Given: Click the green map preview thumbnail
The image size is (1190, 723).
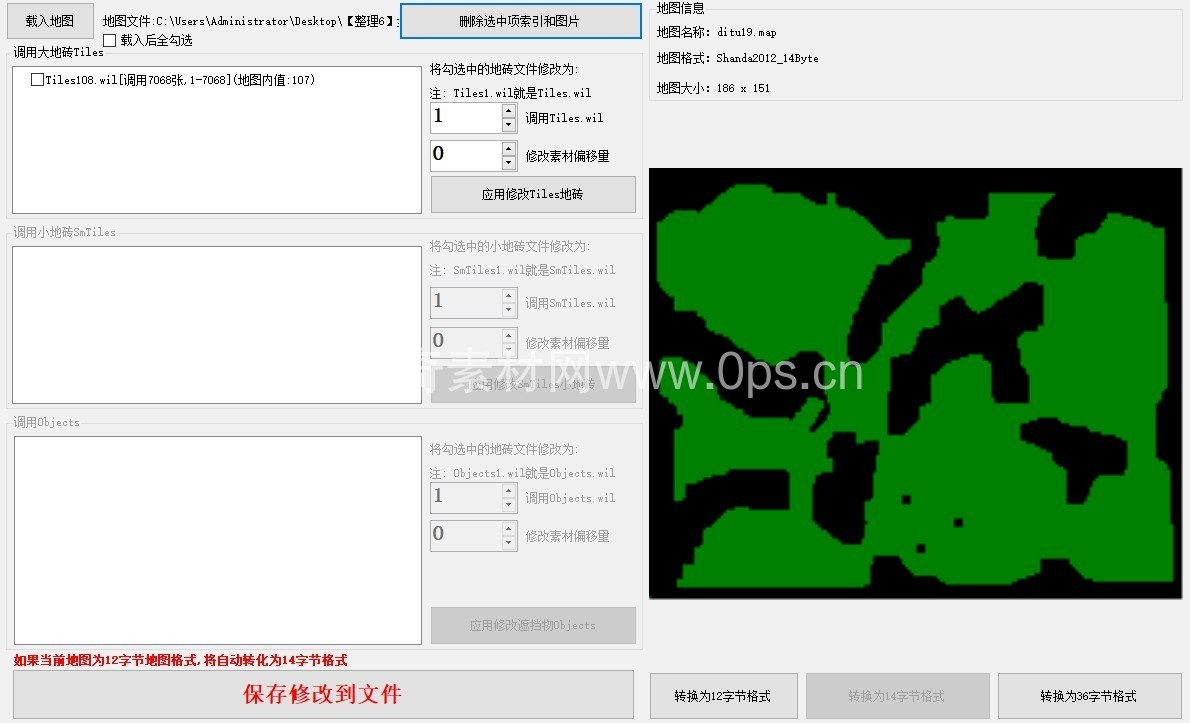Looking at the screenshot, I should coord(915,383).
